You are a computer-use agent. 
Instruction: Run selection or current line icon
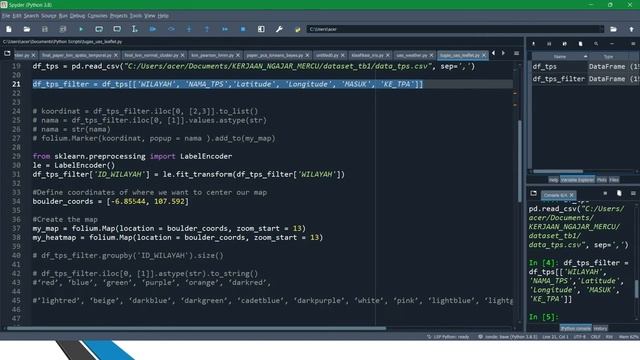pos(135,29)
